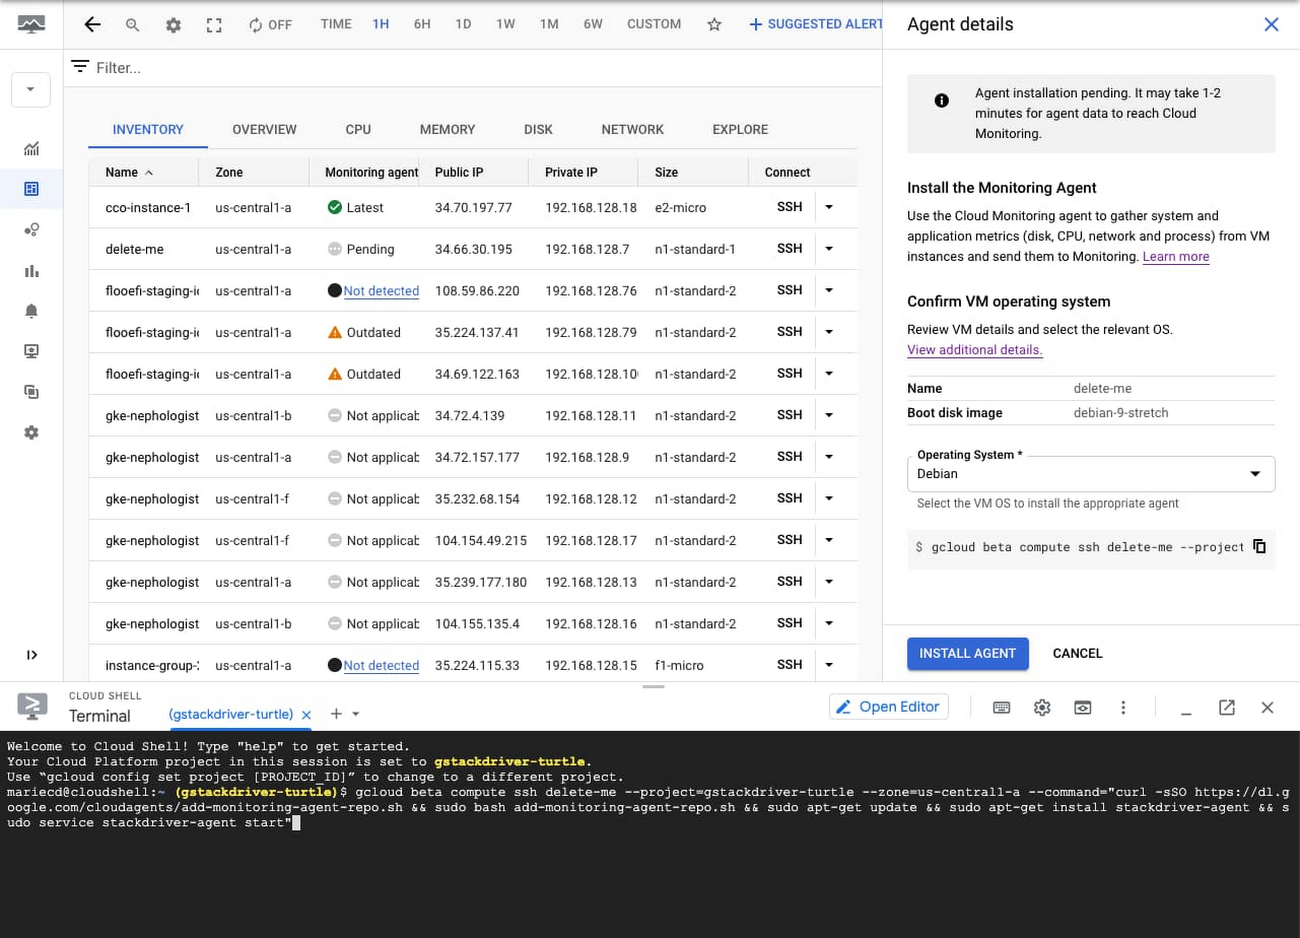The image size is (1300, 938).
Task: Star this dashboard as favorite
Action: (x=714, y=25)
